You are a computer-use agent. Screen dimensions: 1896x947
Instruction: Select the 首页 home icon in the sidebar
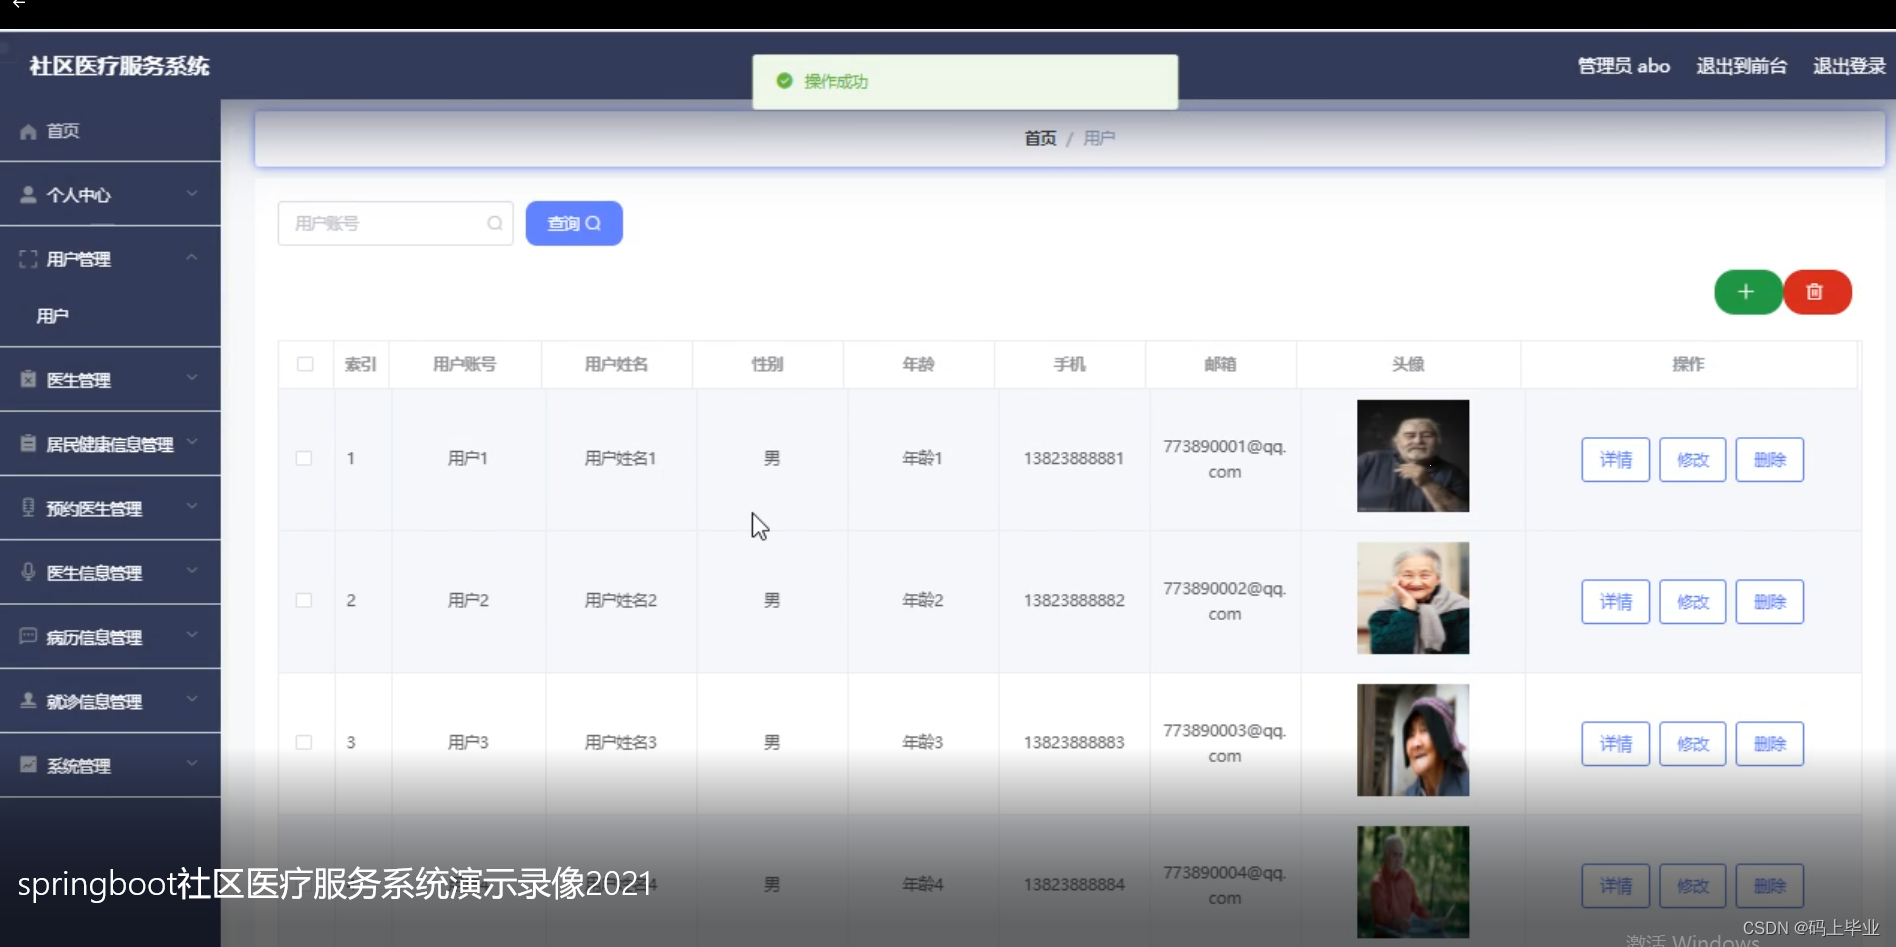(x=27, y=131)
